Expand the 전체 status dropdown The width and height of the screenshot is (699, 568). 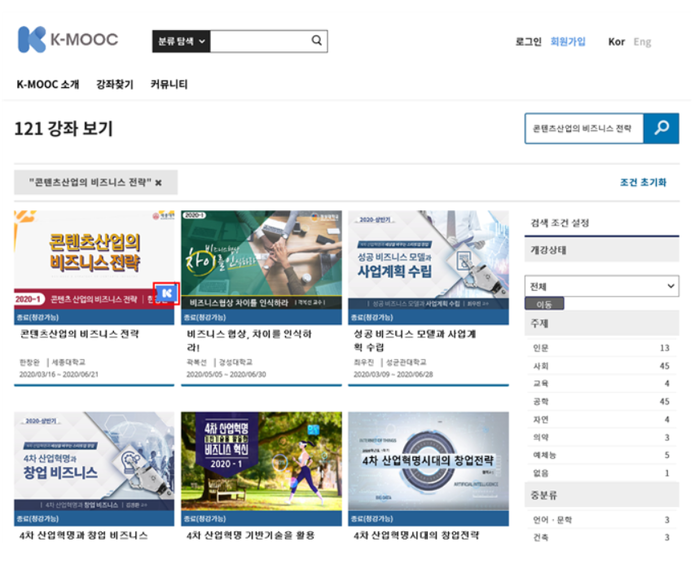pyautogui.click(x=602, y=286)
